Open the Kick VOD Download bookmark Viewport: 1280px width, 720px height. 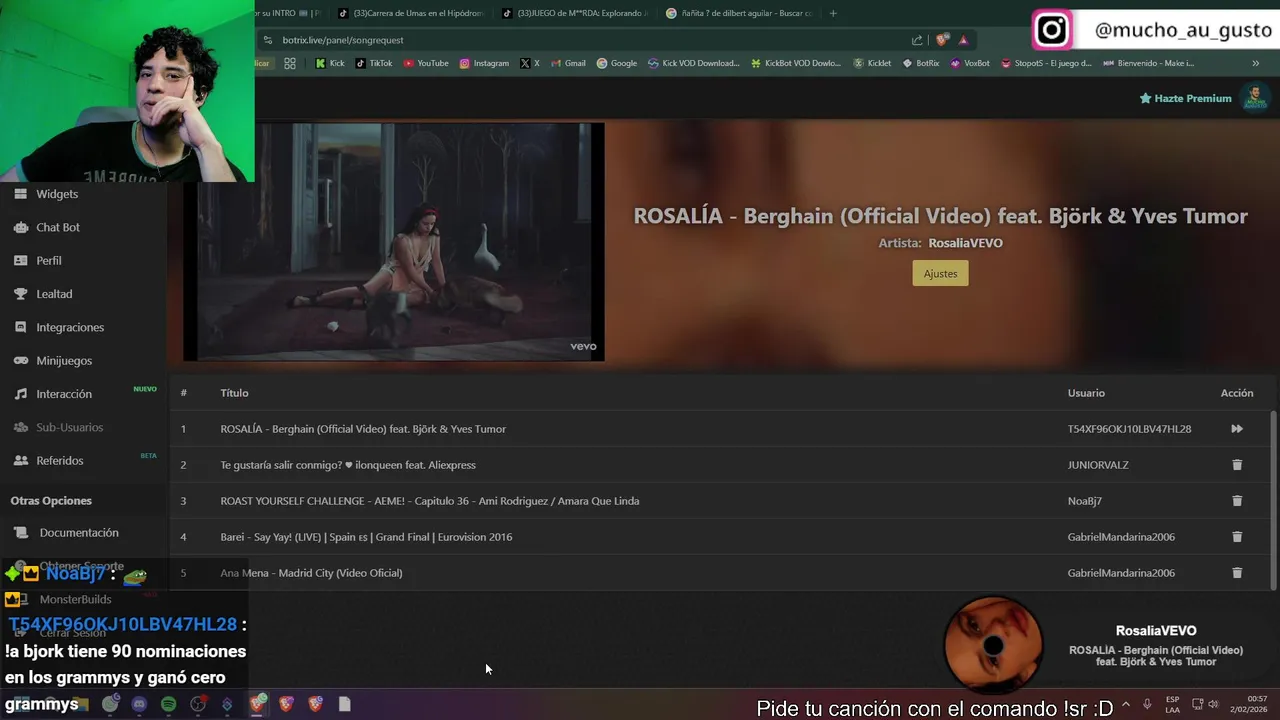[x=694, y=63]
